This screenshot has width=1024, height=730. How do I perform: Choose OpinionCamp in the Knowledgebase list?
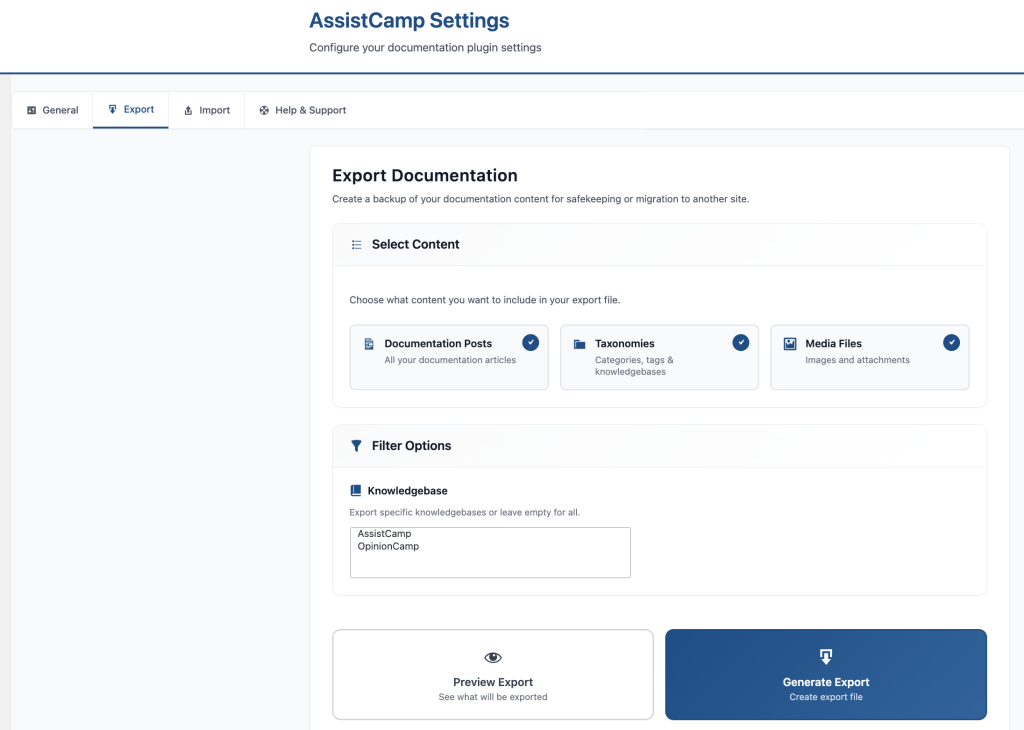pos(388,546)
